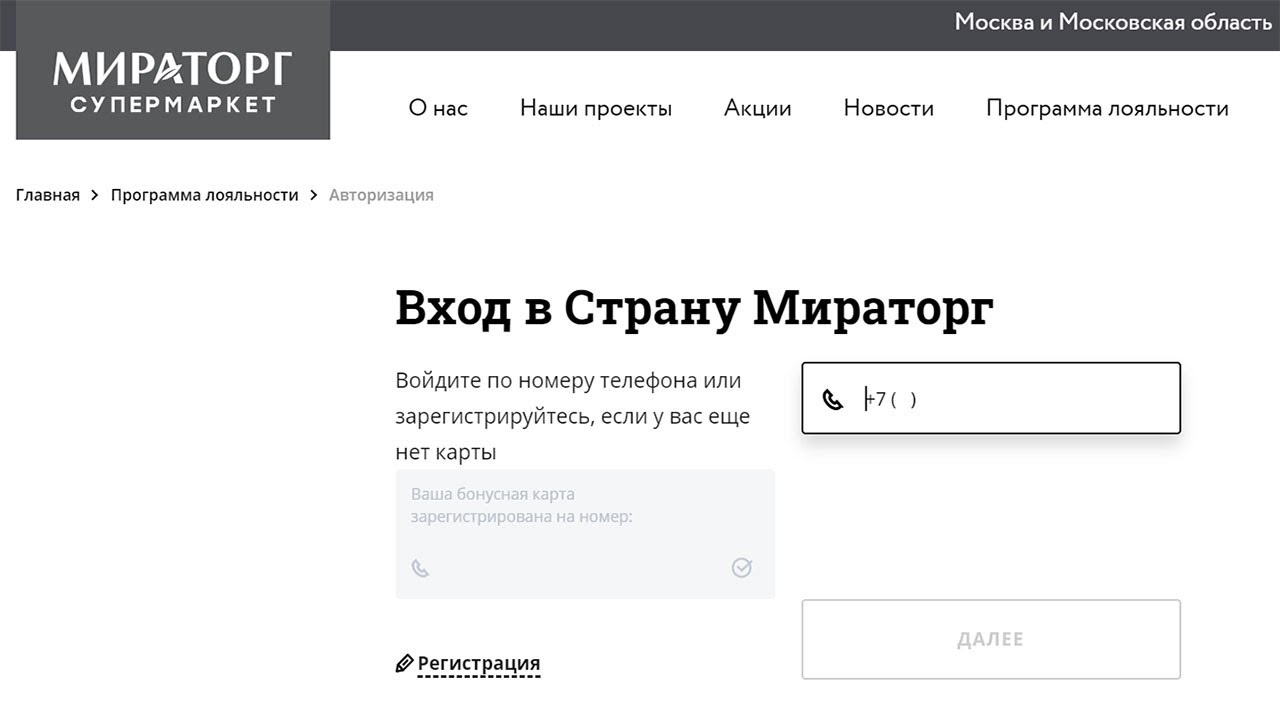
Task: Click the Главная breadcrumb link
Action: pyautogui.click(x=48, y=195)
